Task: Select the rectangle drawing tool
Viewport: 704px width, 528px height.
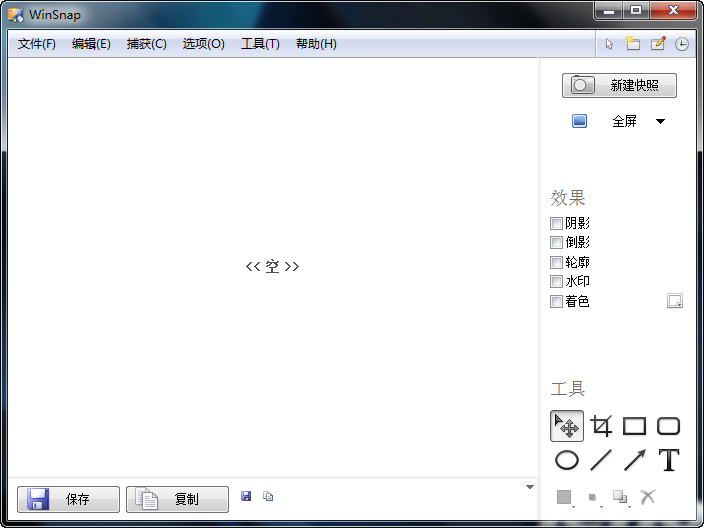Action: (634, 427)
